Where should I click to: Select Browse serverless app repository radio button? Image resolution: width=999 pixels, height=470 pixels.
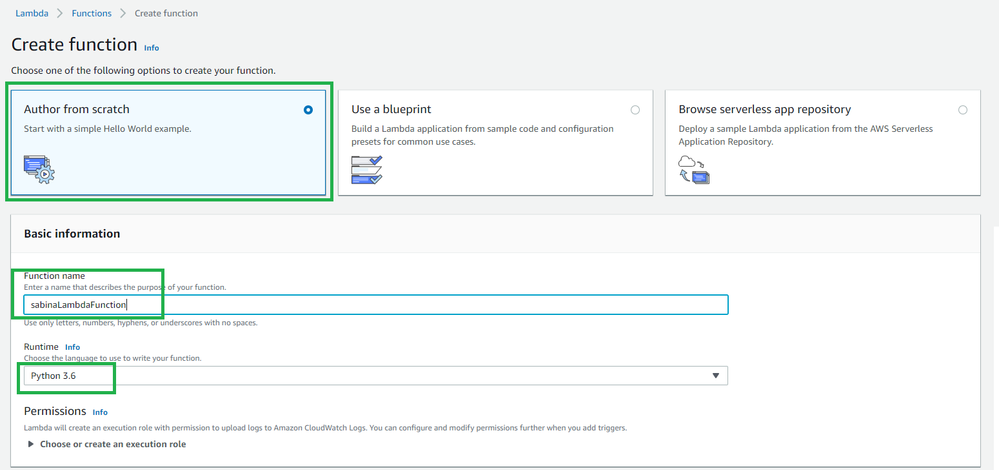[962, 110]
